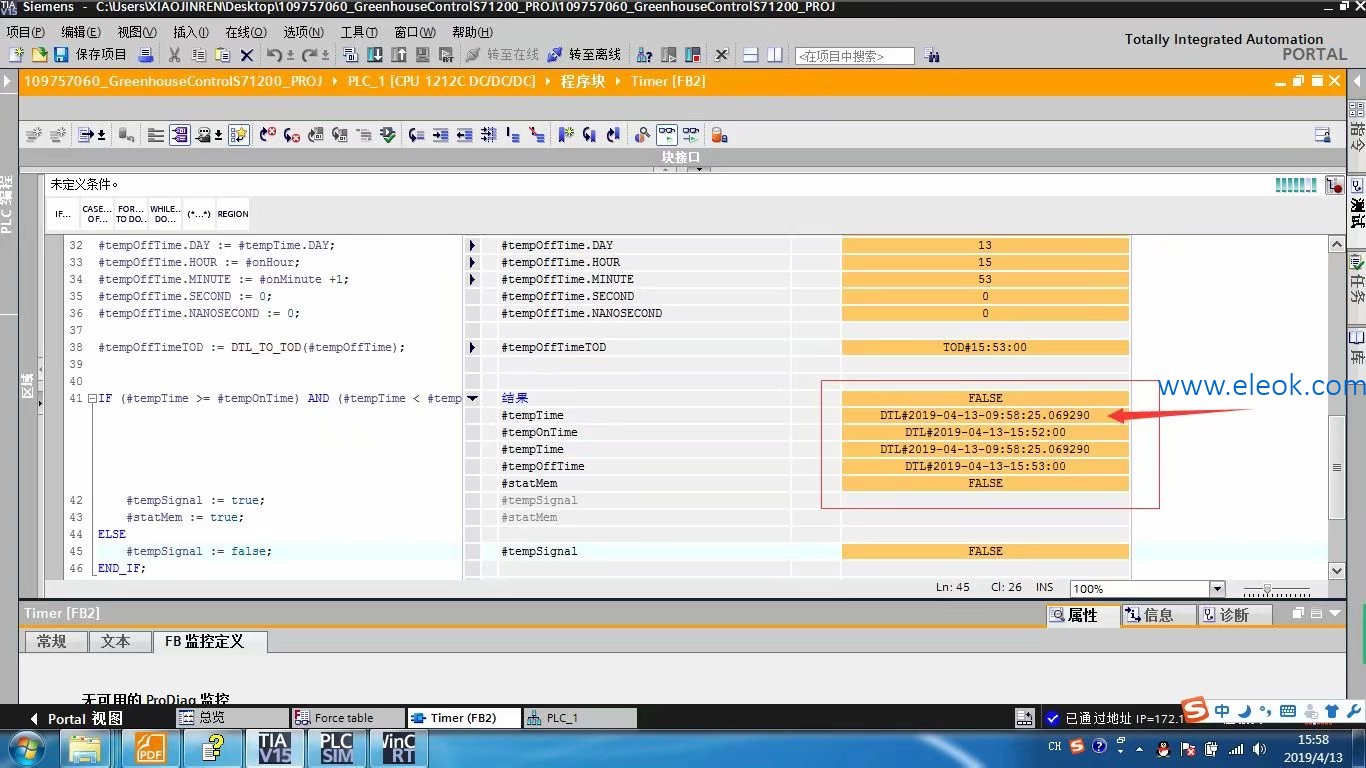1366x768 pixels.
Task: Insert comment (*...*) template
Action: 199,214
